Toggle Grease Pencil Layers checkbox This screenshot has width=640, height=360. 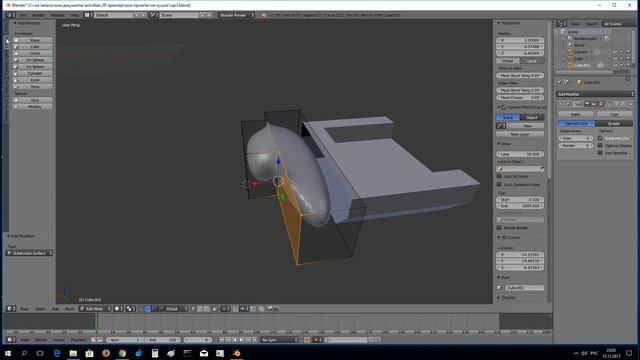503,107
